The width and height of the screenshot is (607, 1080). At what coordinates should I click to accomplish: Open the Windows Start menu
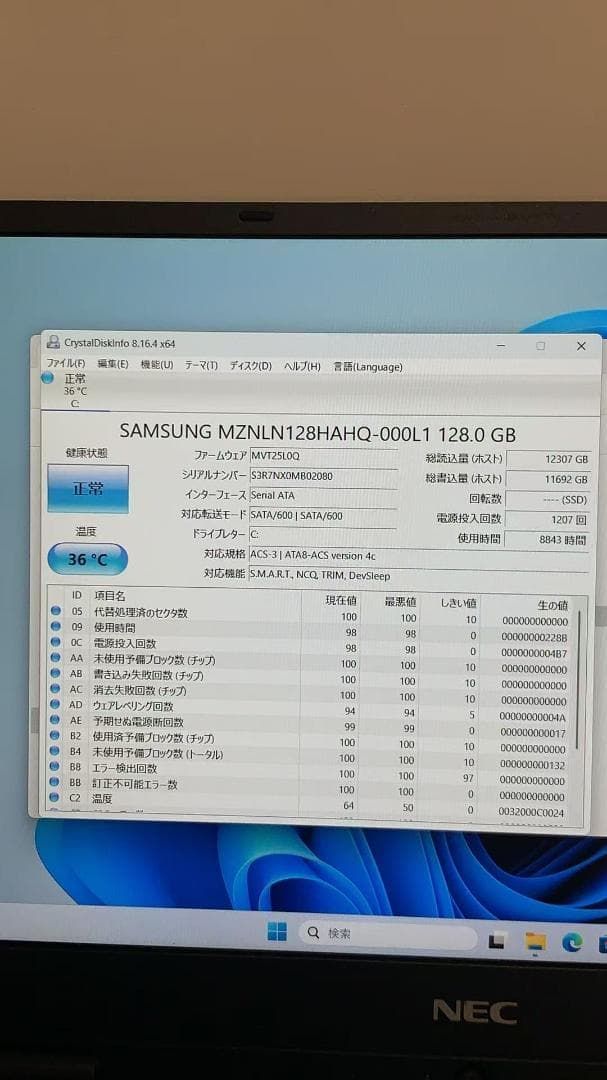pyautogui.click(x=277, y=932)
